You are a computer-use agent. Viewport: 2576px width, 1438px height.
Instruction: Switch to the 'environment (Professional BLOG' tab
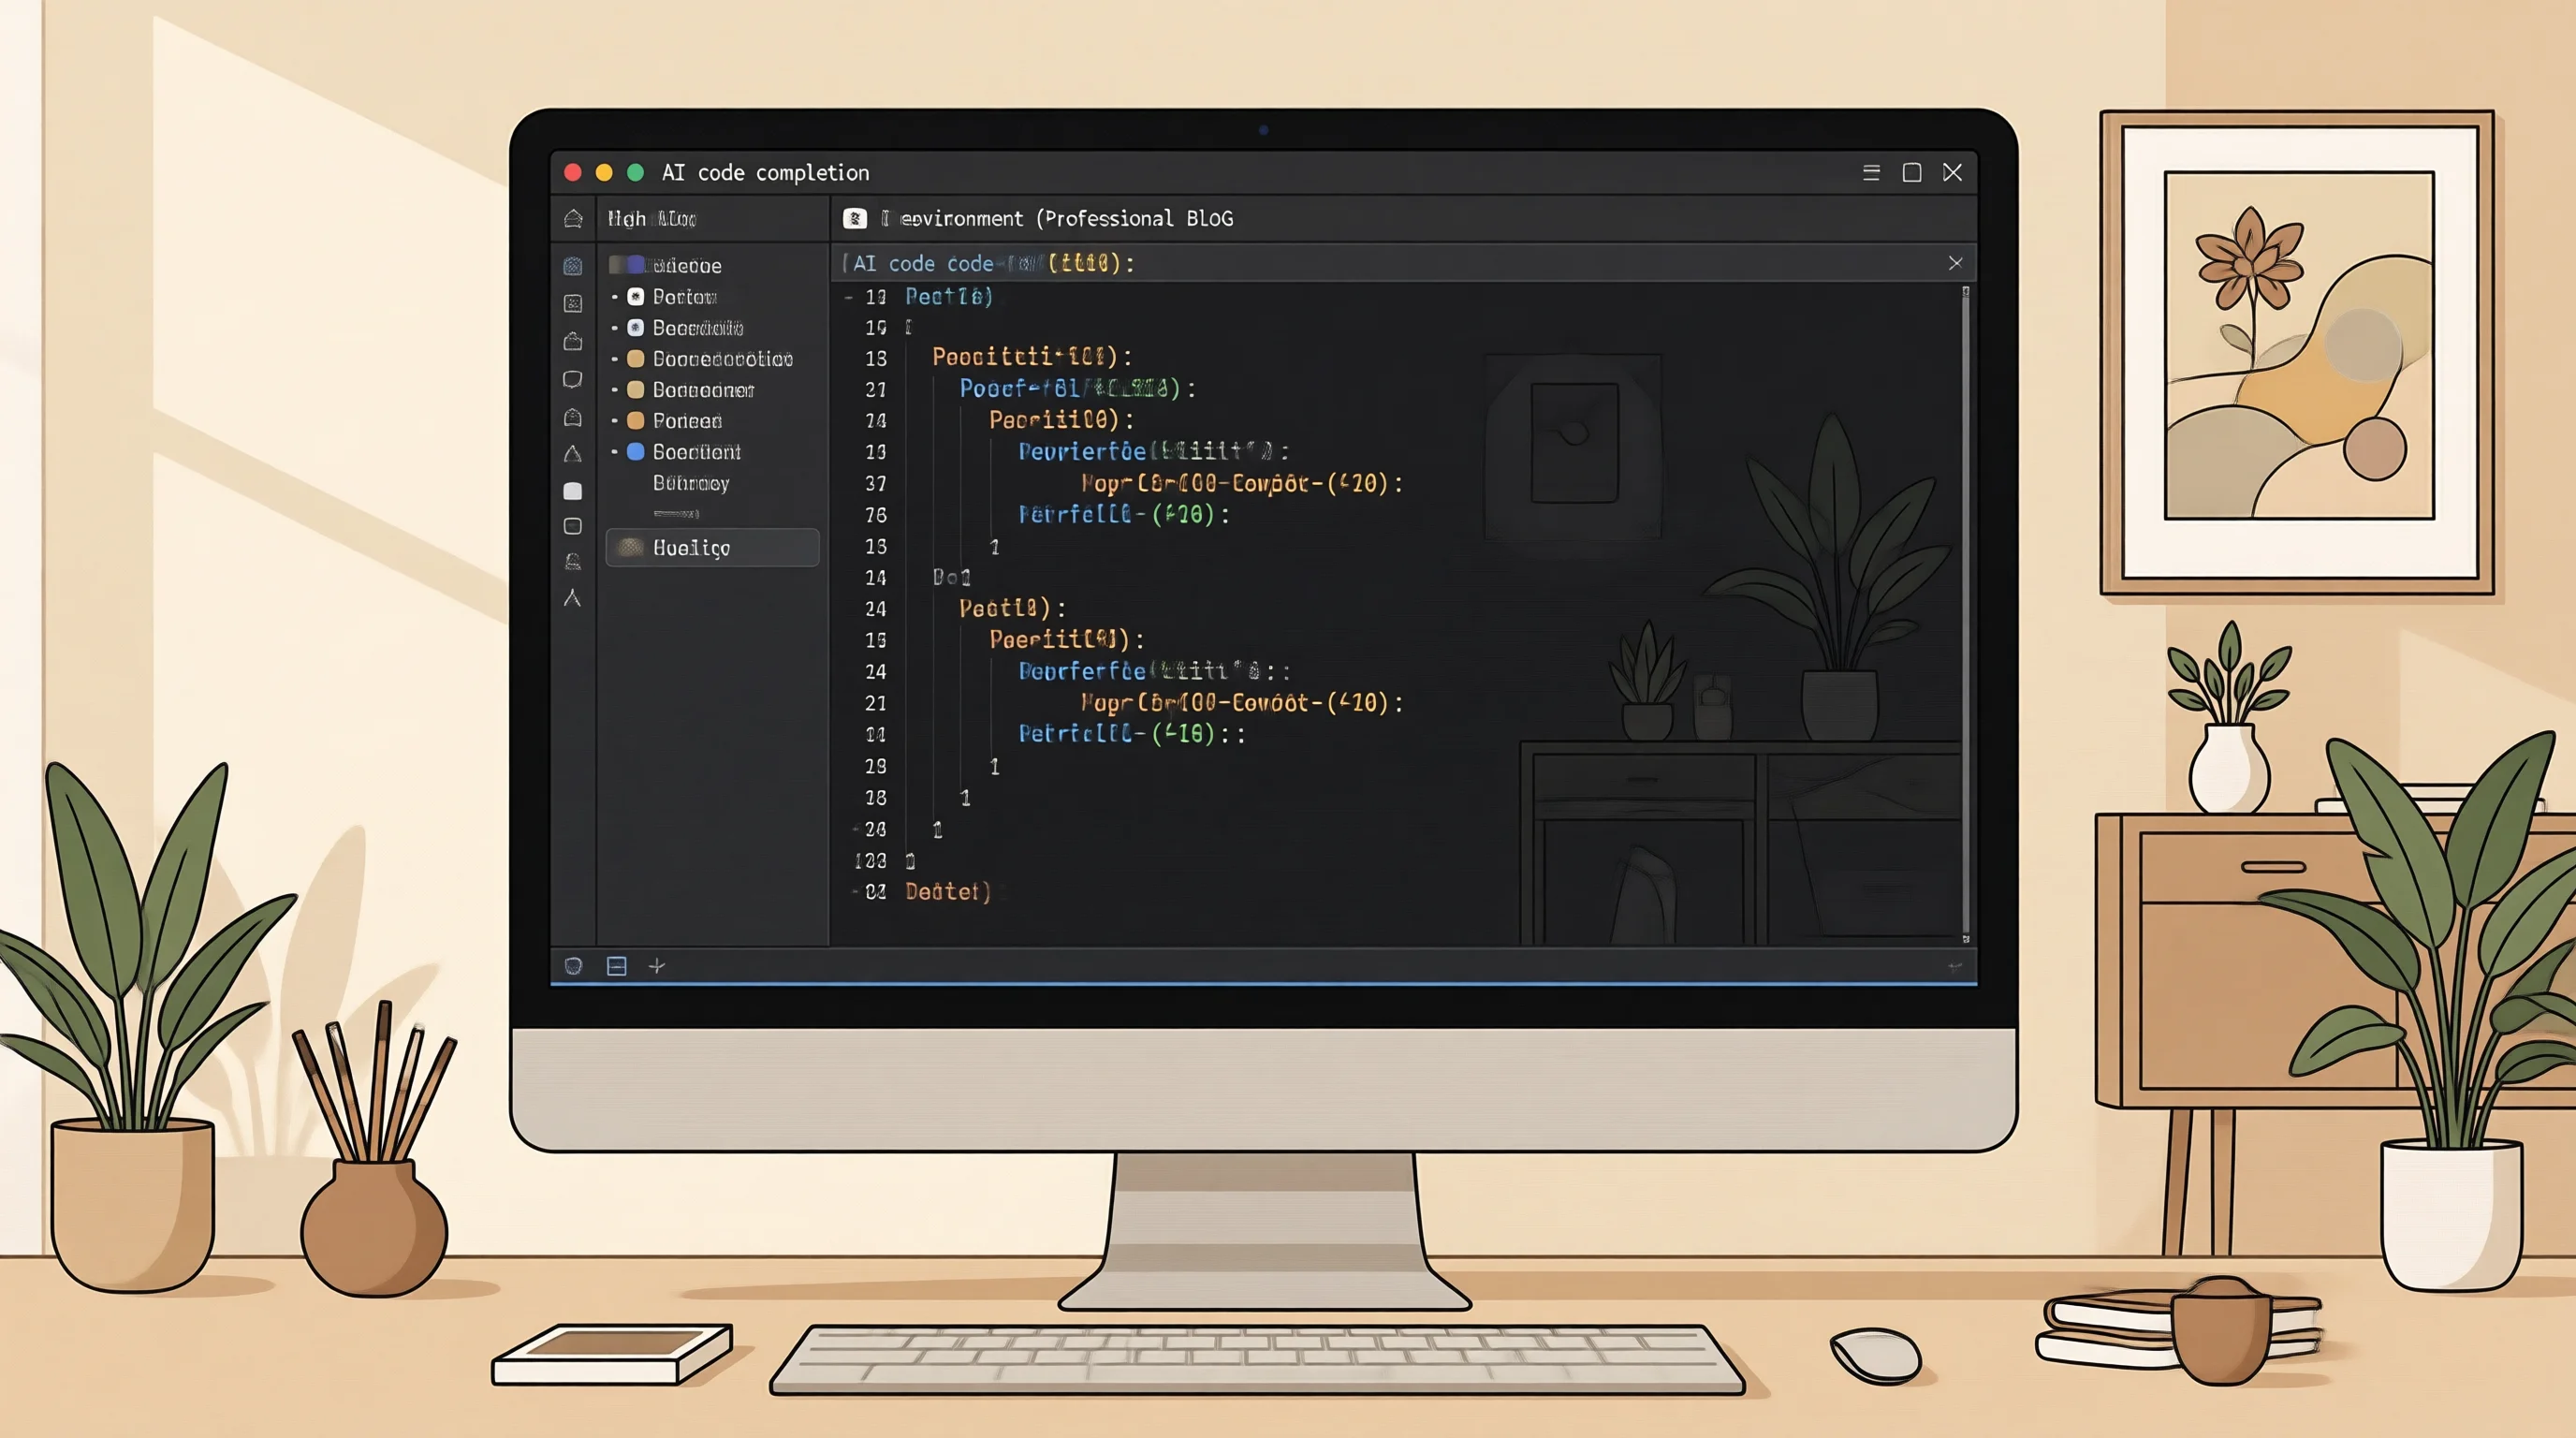coord(1058,218)
